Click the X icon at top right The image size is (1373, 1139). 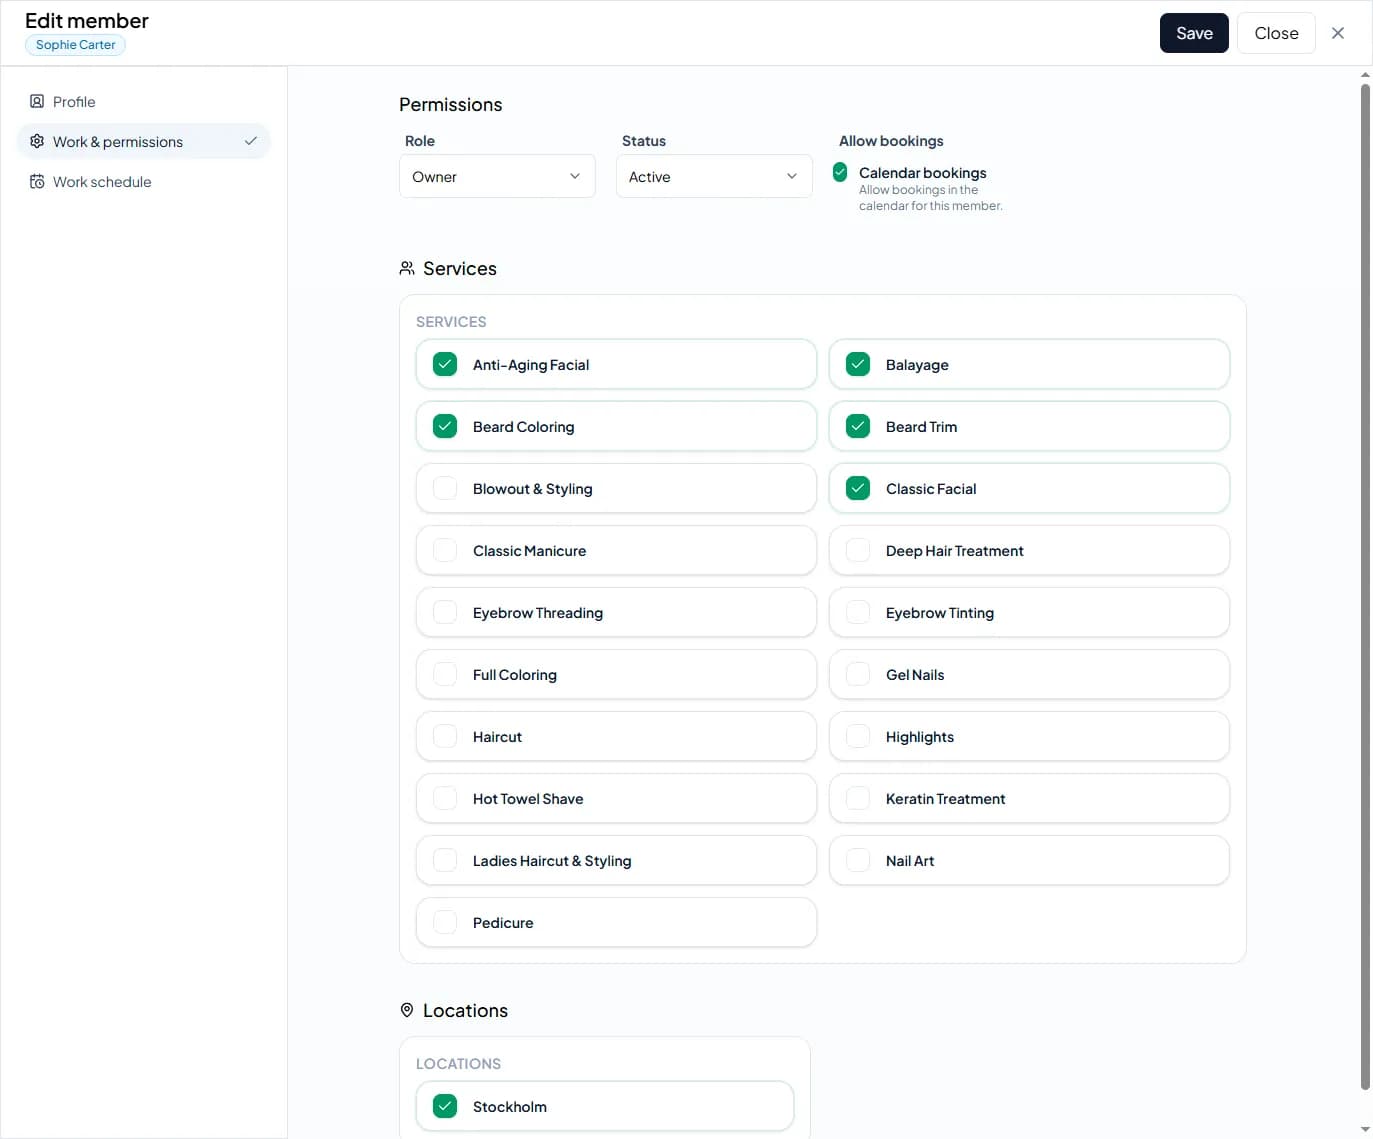pos(1338,32)
